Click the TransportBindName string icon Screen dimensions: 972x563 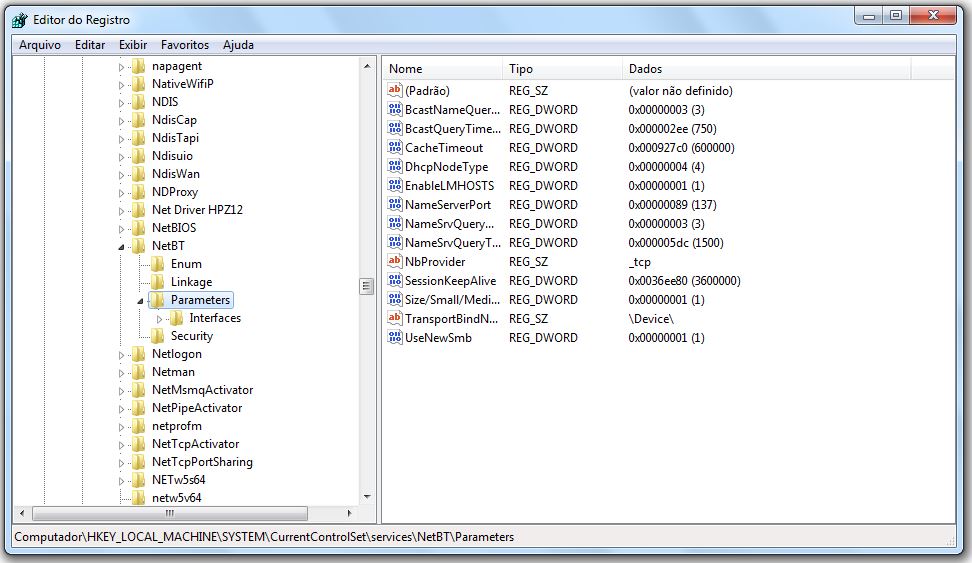click(x=394, y=319)
